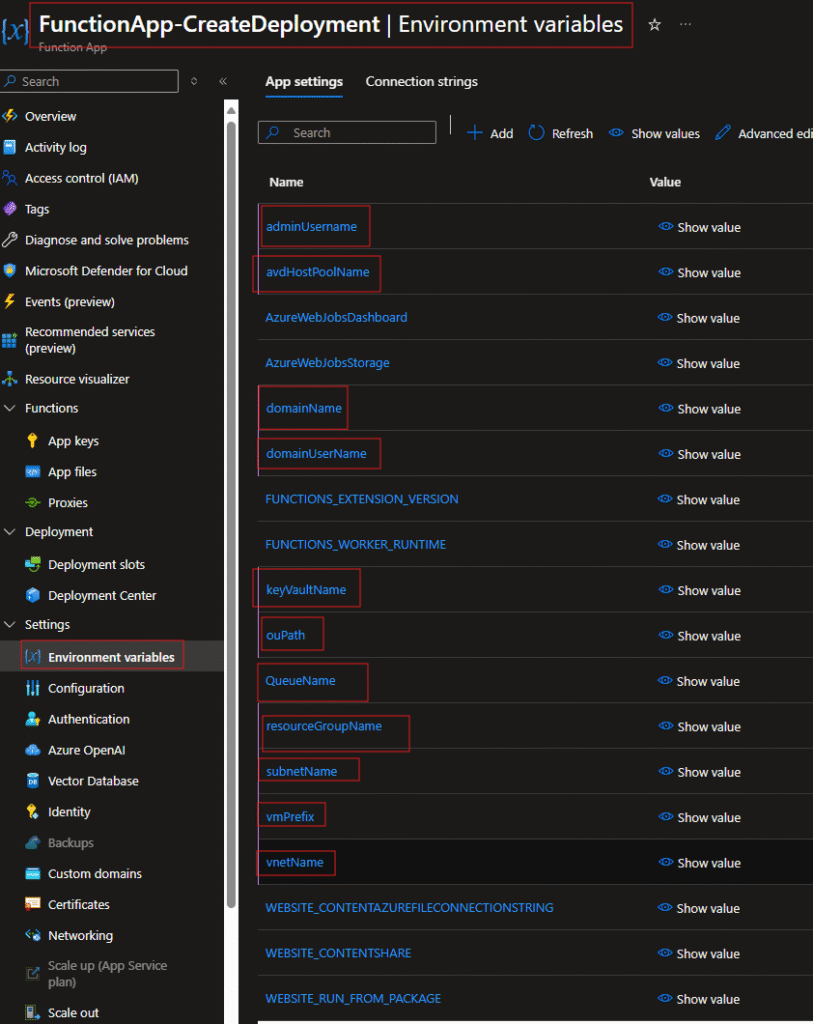This screenshot has width=813, height=1024.
Task: Open the Backups menu item
Action: click(x=71, y=842)
